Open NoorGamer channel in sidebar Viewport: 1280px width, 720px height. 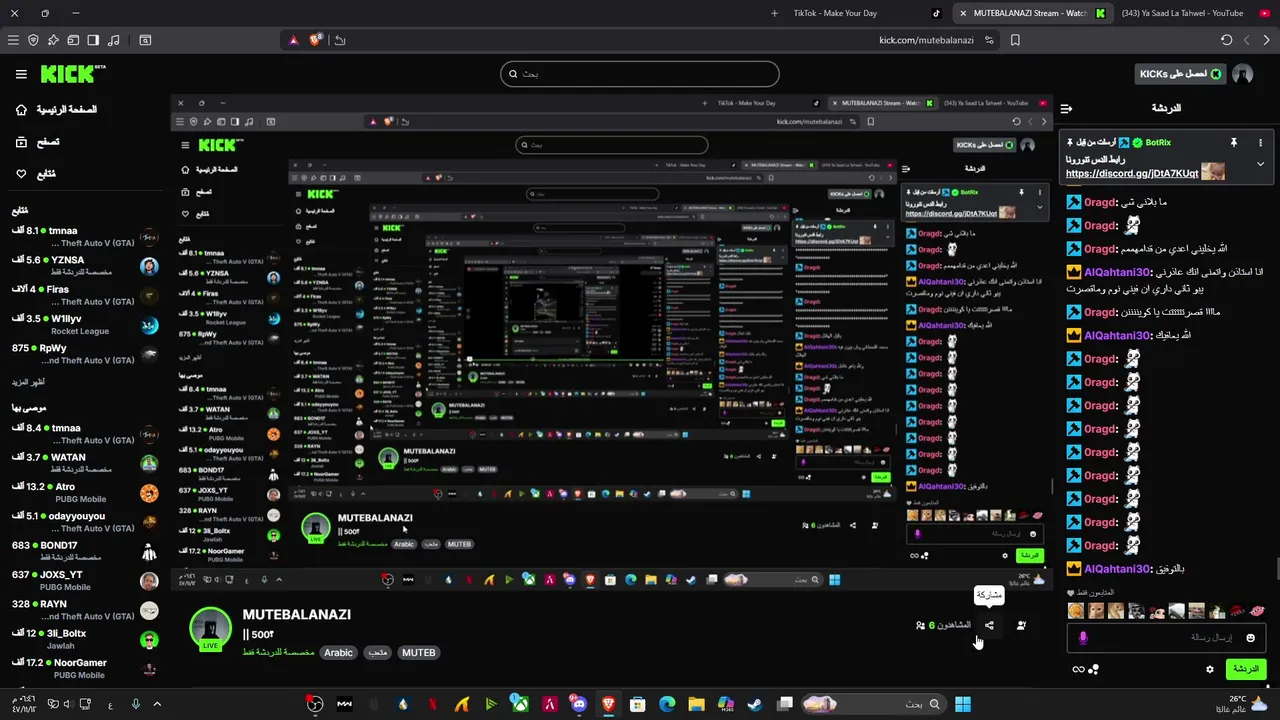pos(85,668)
